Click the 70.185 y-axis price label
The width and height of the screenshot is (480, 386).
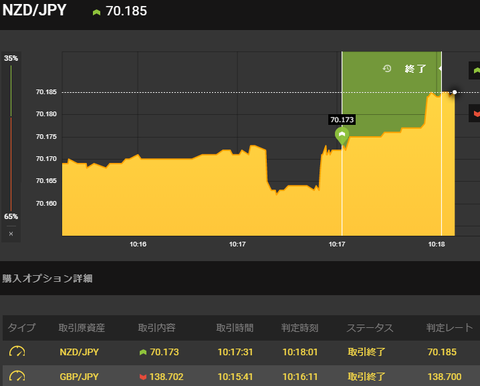(46, 92)
